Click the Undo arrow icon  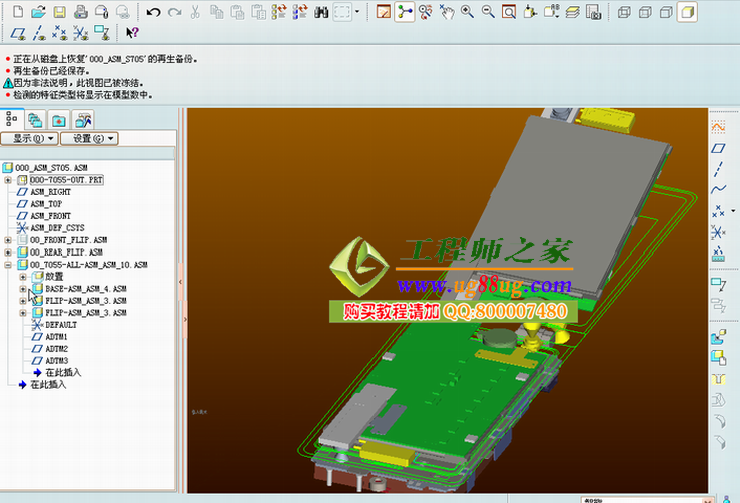click(x=153, y=12)
